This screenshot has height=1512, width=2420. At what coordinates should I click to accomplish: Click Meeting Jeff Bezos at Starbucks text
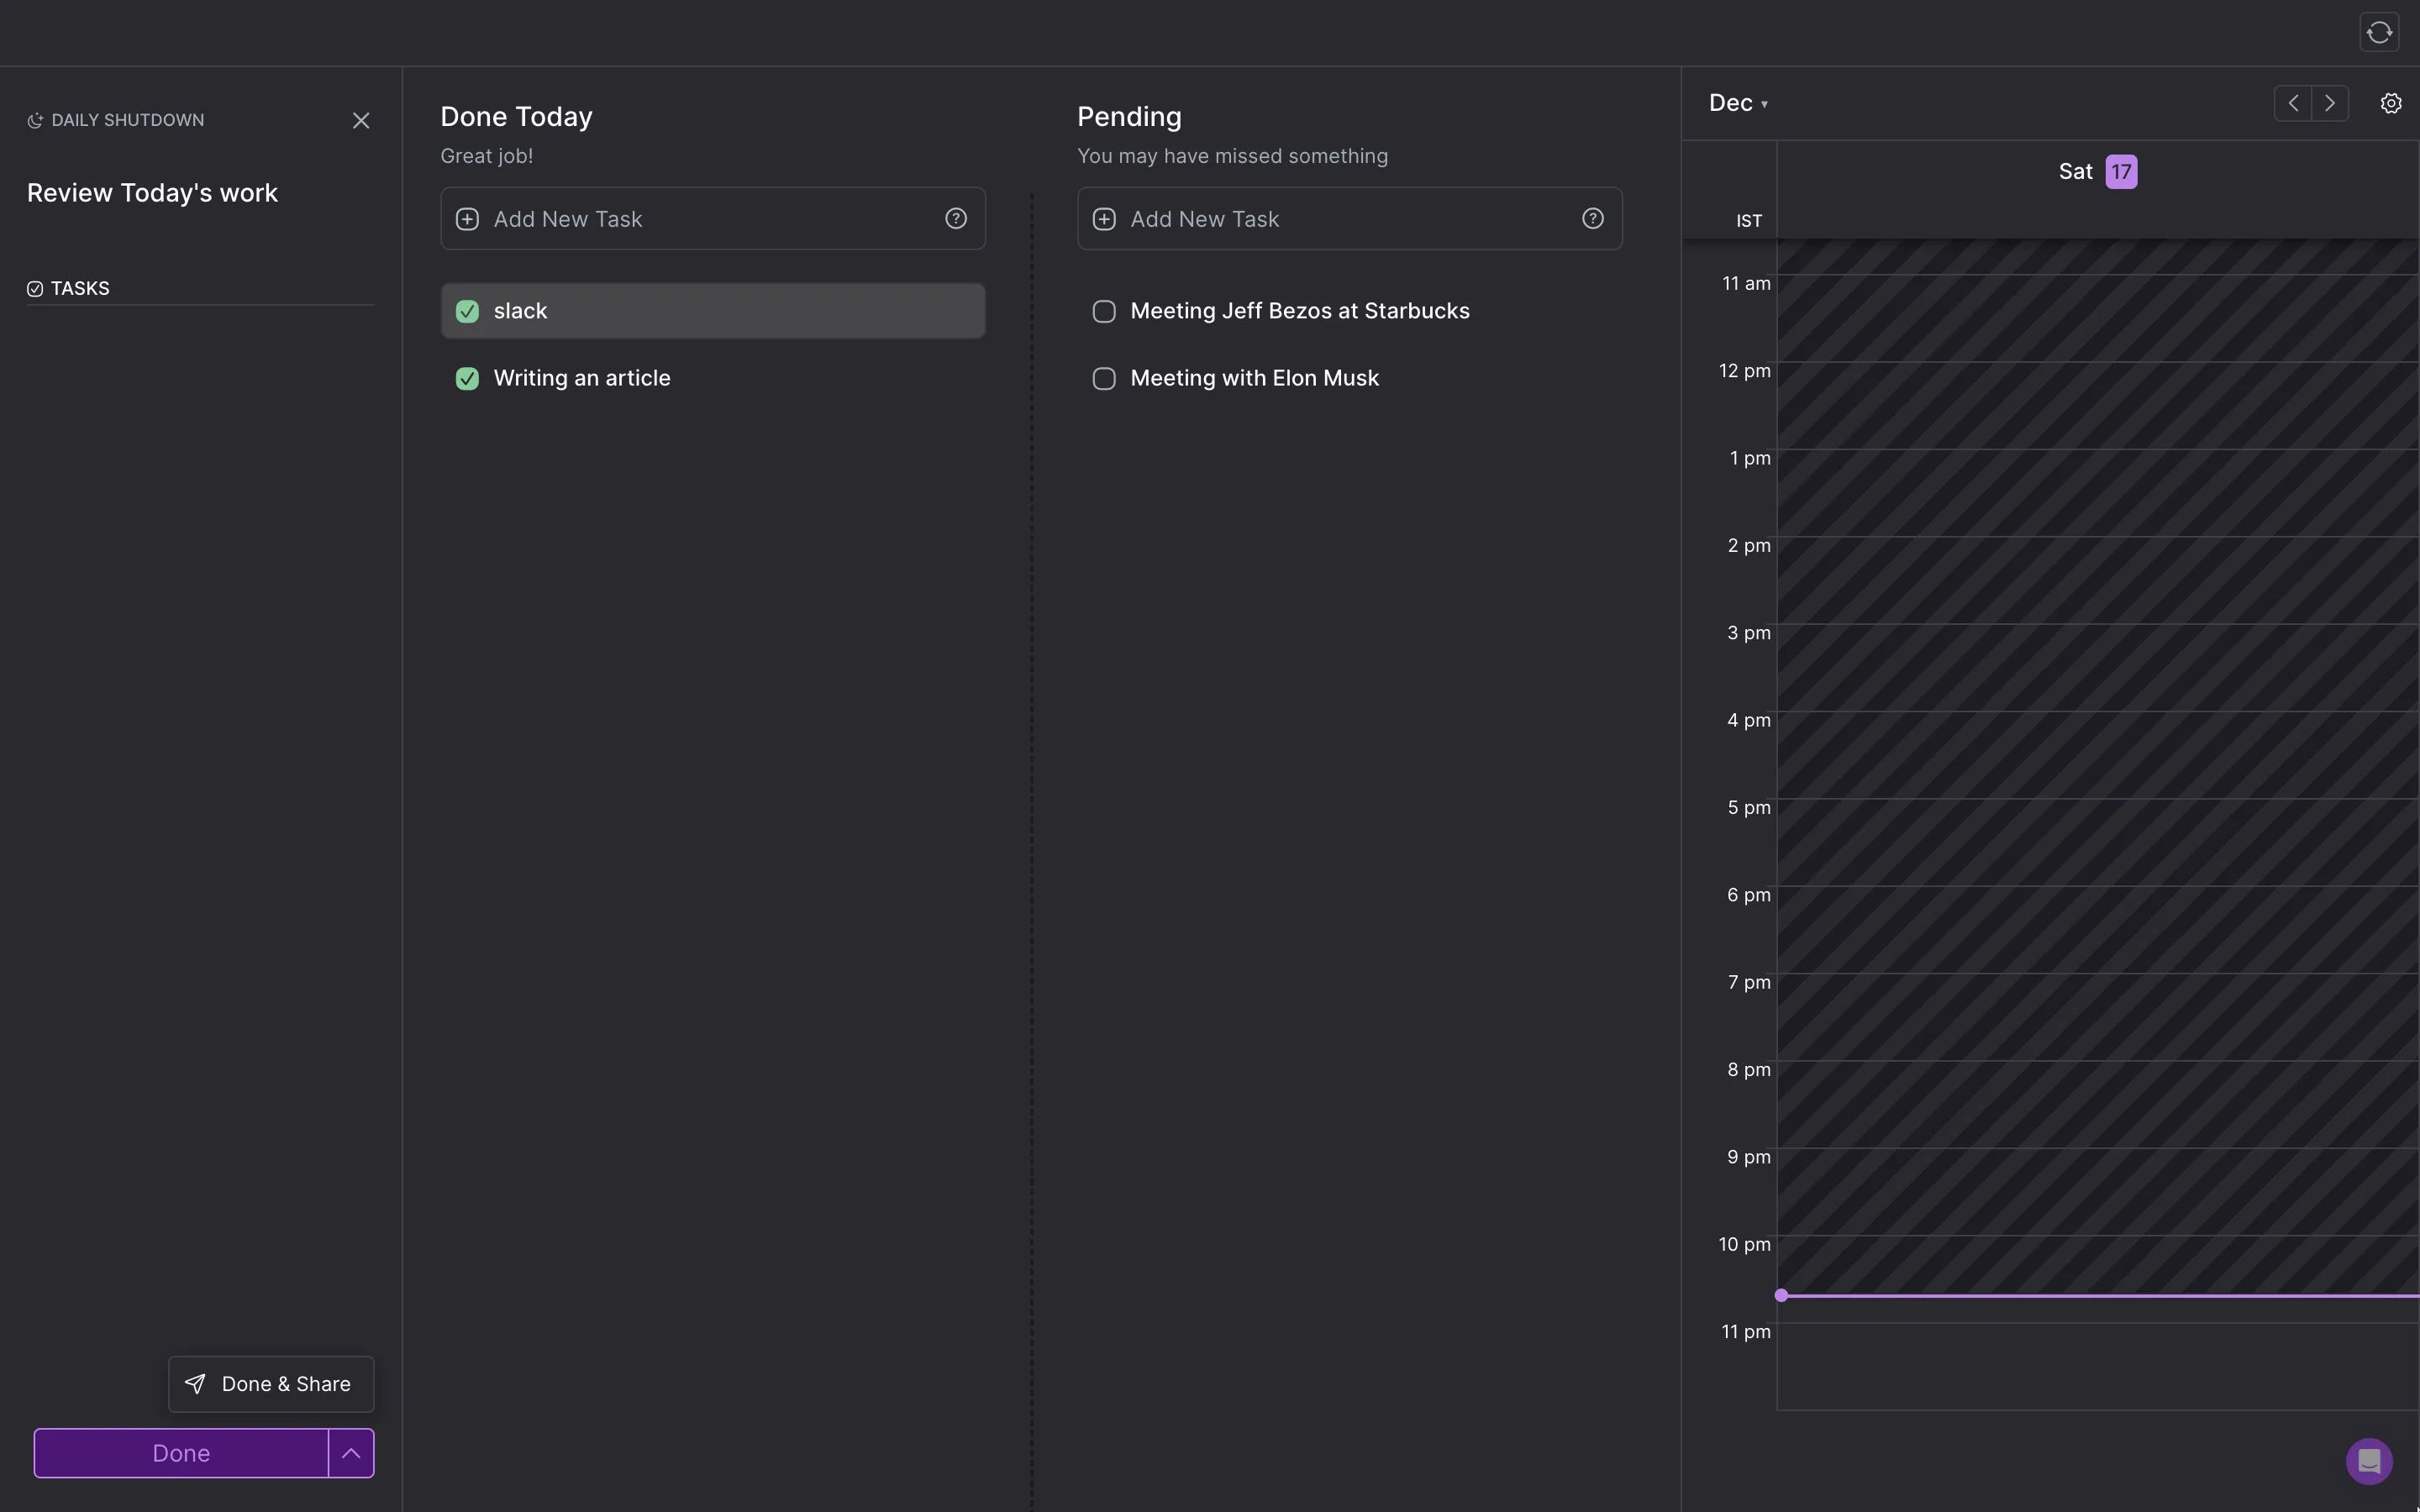point(1300,311)
